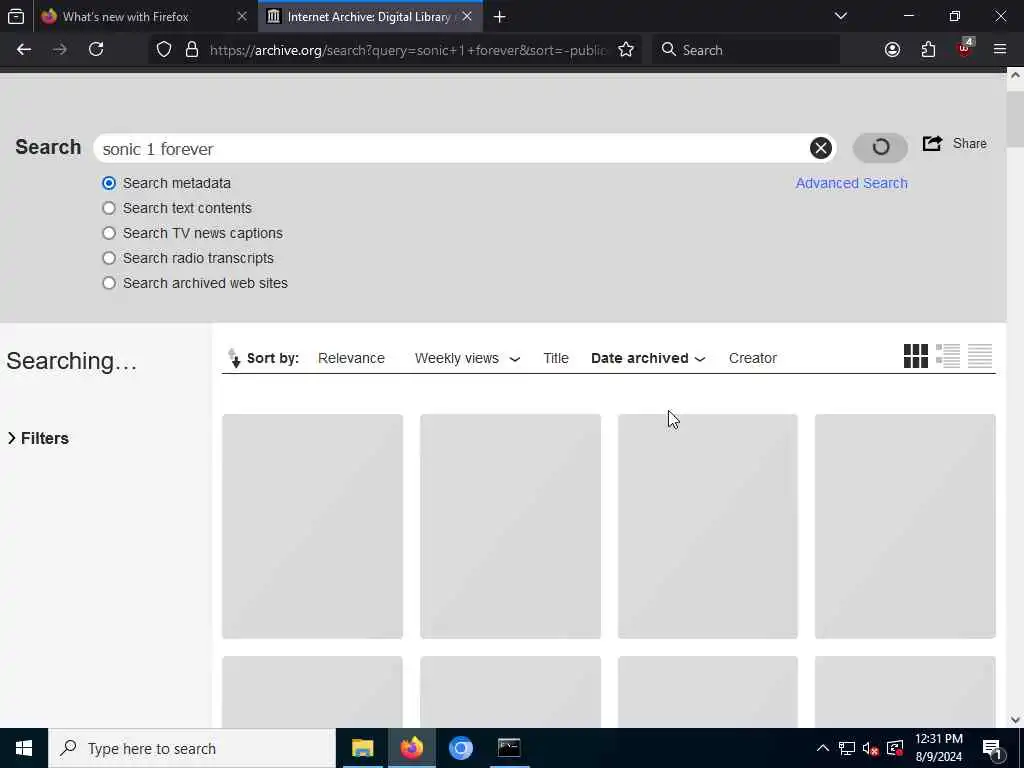The width and height of the screenshot is (1024, 768).
Task: Open the notification center icon
Action: [992, 748]
